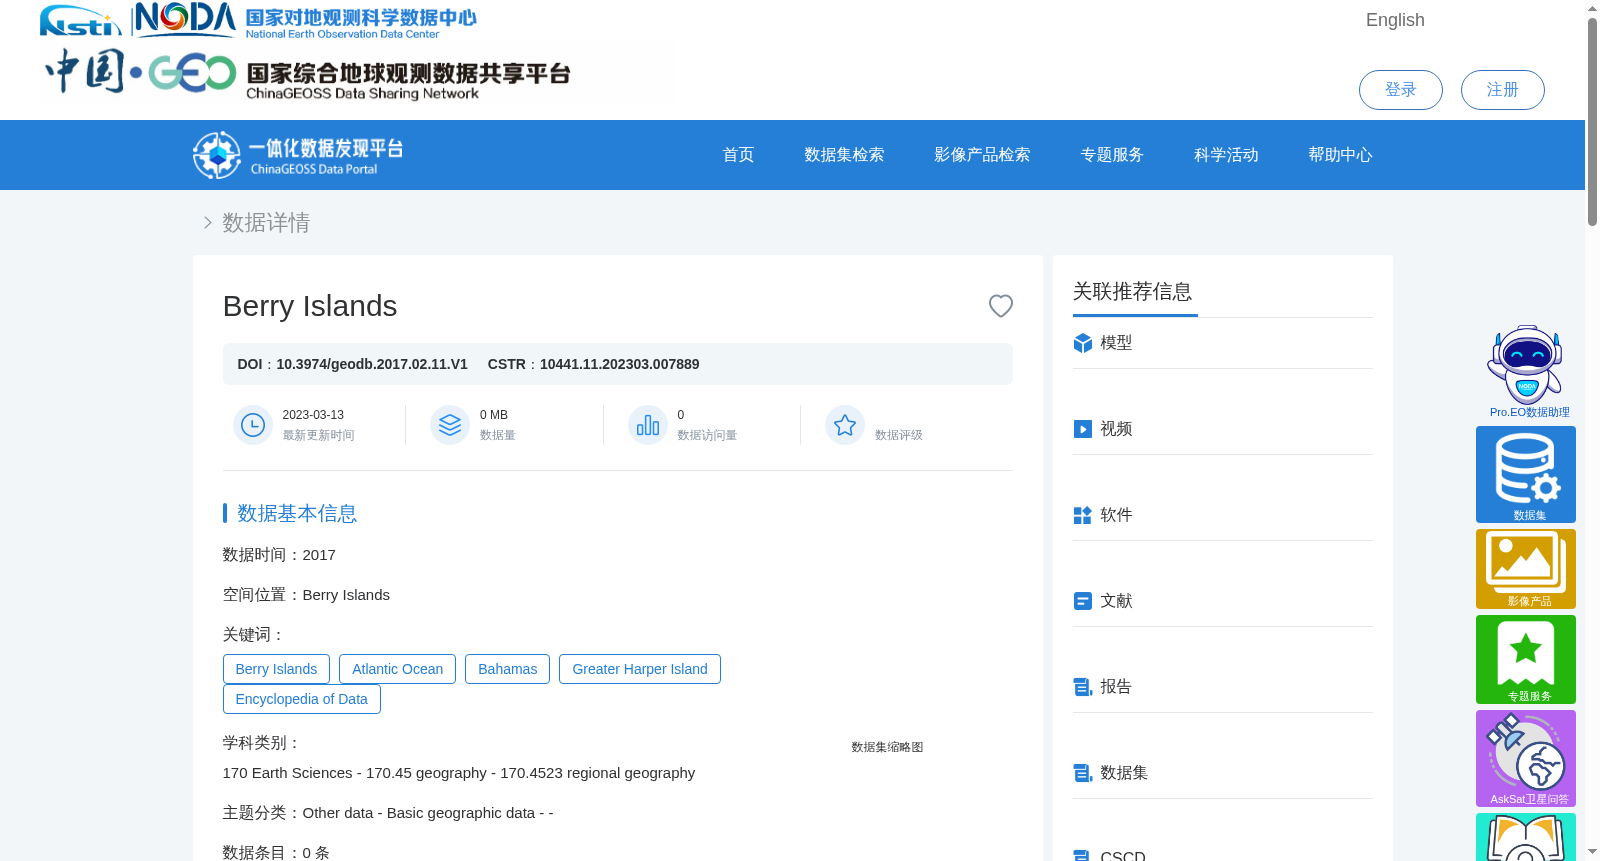The height and width of the screenshot is (861, 1600).
Task: Click the scrollbar down arrow
Action: [1592, 852]
